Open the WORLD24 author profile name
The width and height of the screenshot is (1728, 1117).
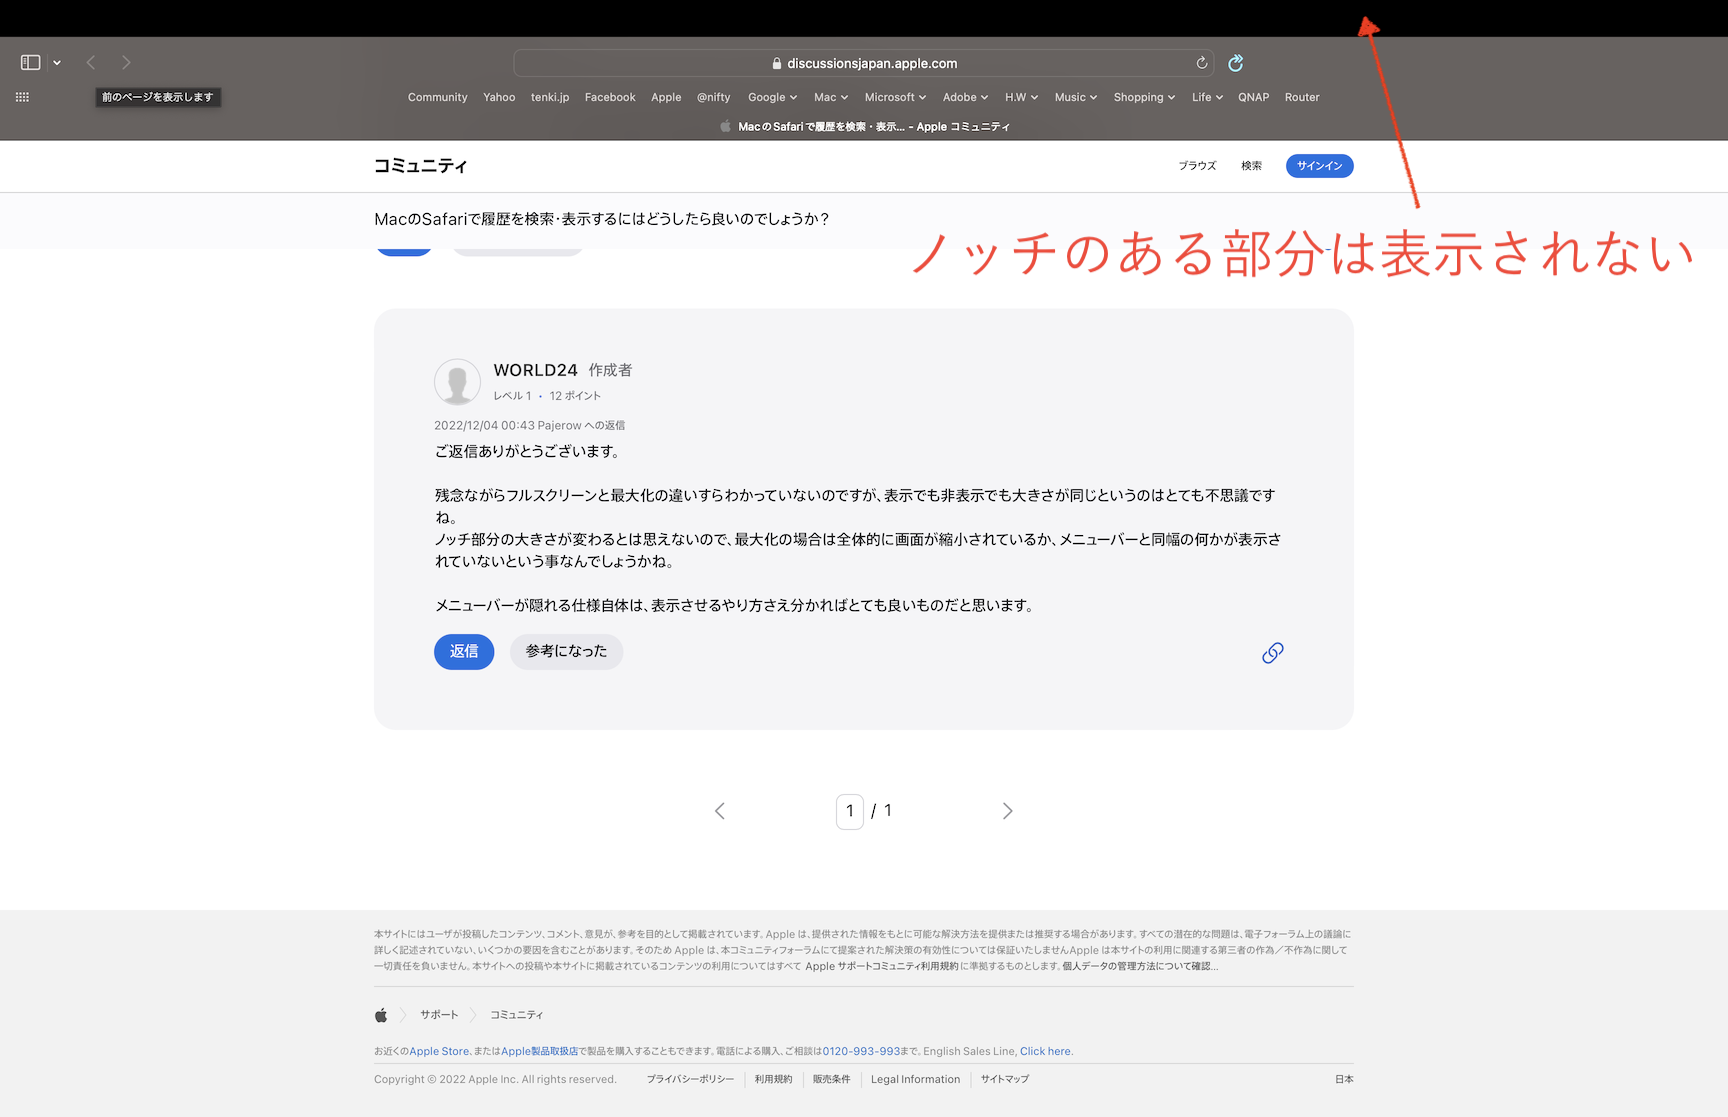click(535, 370)
